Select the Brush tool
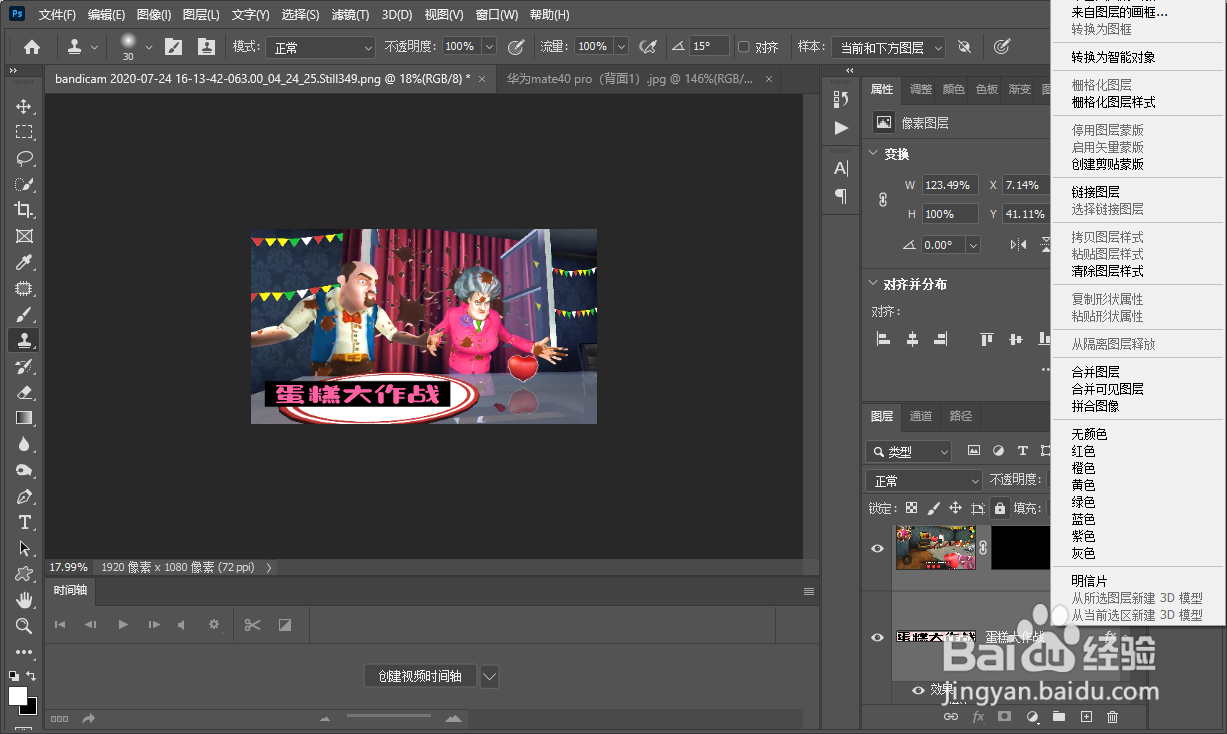 24,314
